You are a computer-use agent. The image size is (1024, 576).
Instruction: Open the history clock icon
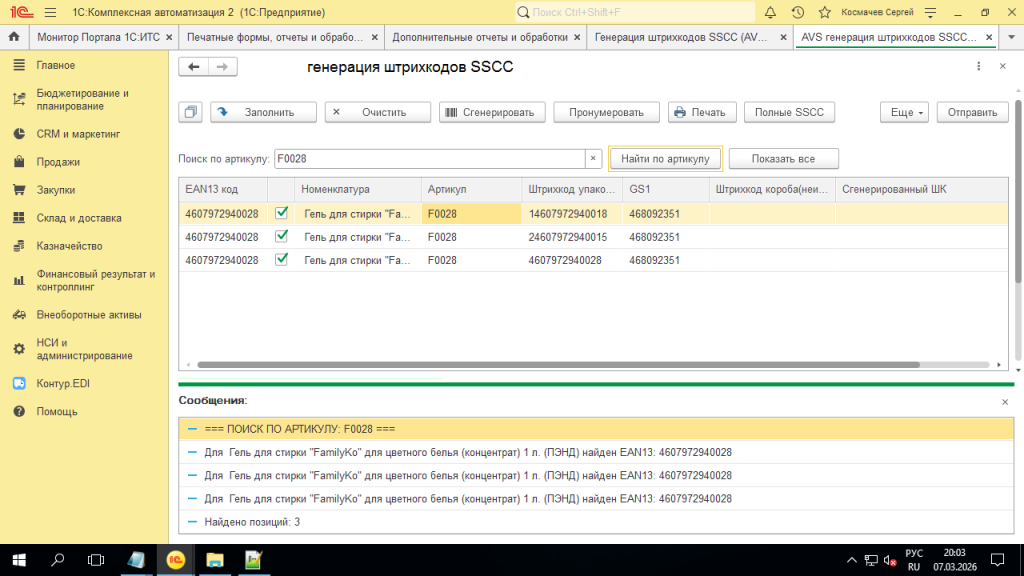797,13
